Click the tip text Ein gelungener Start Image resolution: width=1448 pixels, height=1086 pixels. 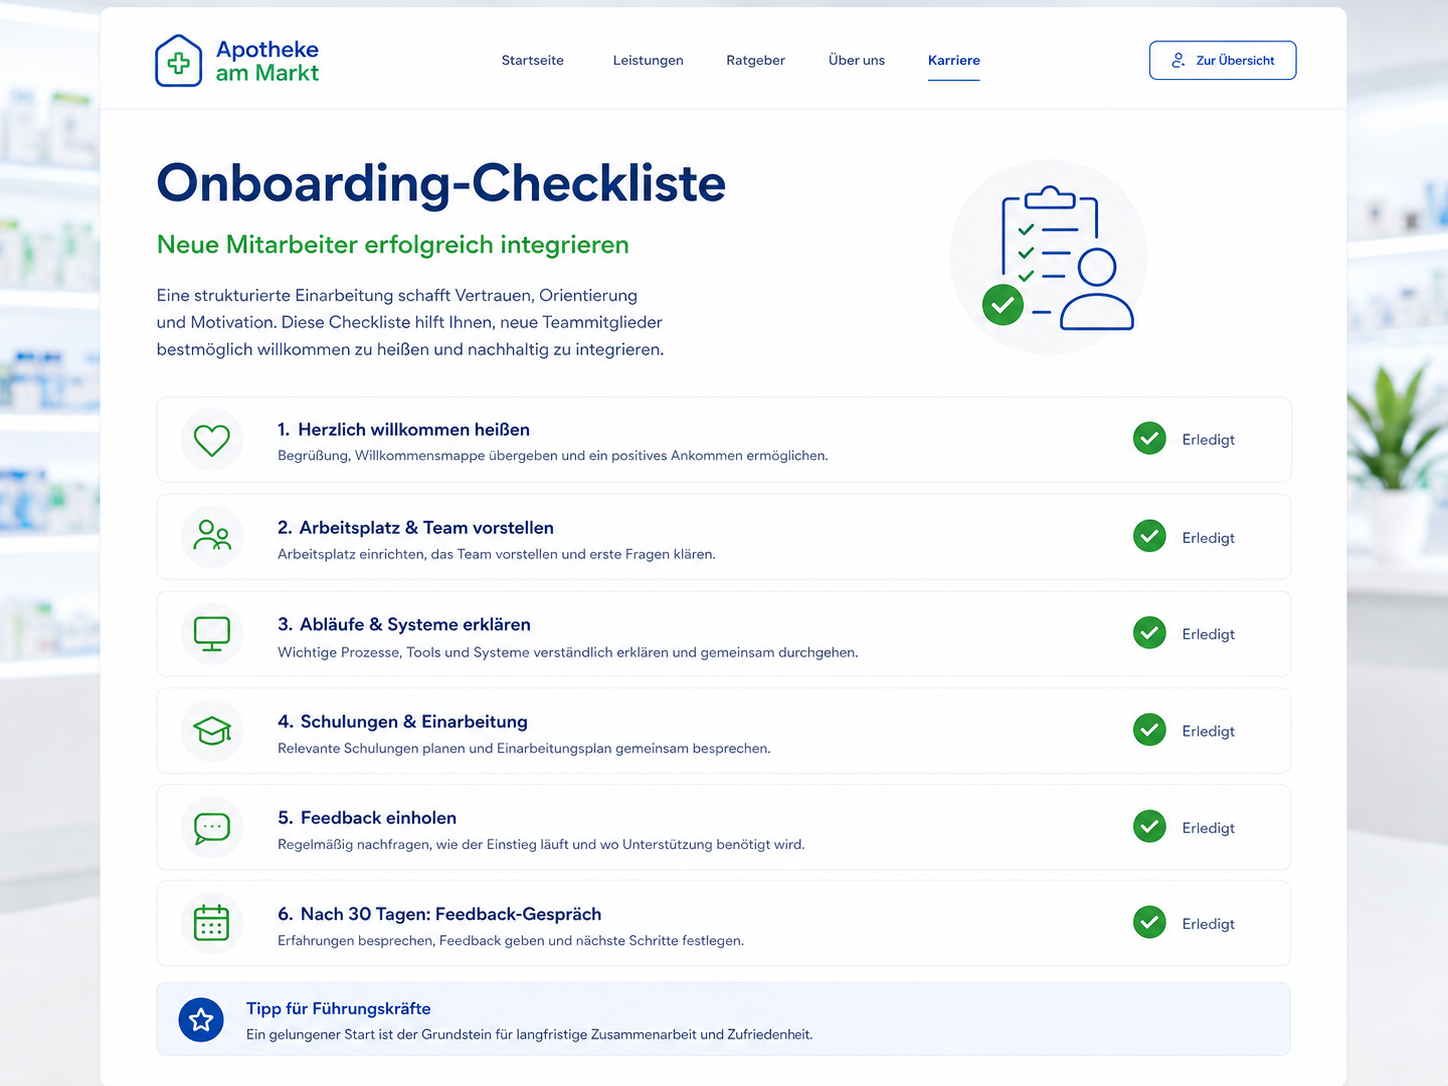[530, 1034]
